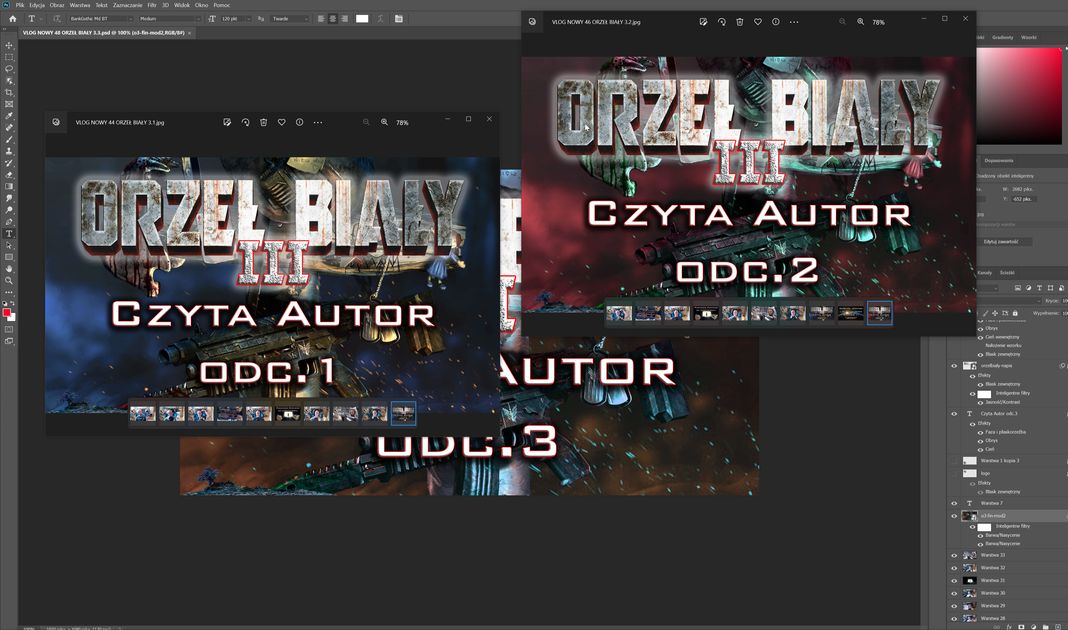1068x630 pixels.
Task: Hide the orzelbialy-napis layer
Action: point(954,366)
